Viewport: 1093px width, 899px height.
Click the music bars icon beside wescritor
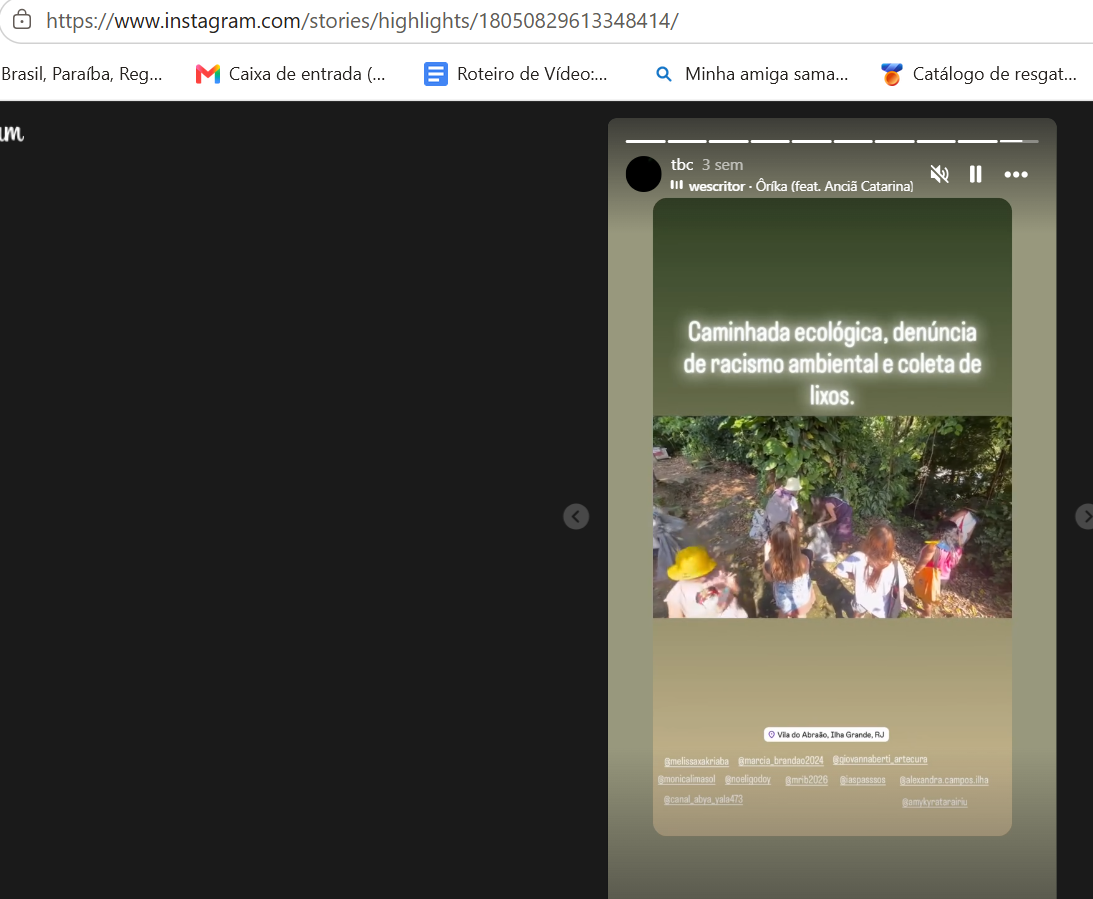[x=676, y=185]
